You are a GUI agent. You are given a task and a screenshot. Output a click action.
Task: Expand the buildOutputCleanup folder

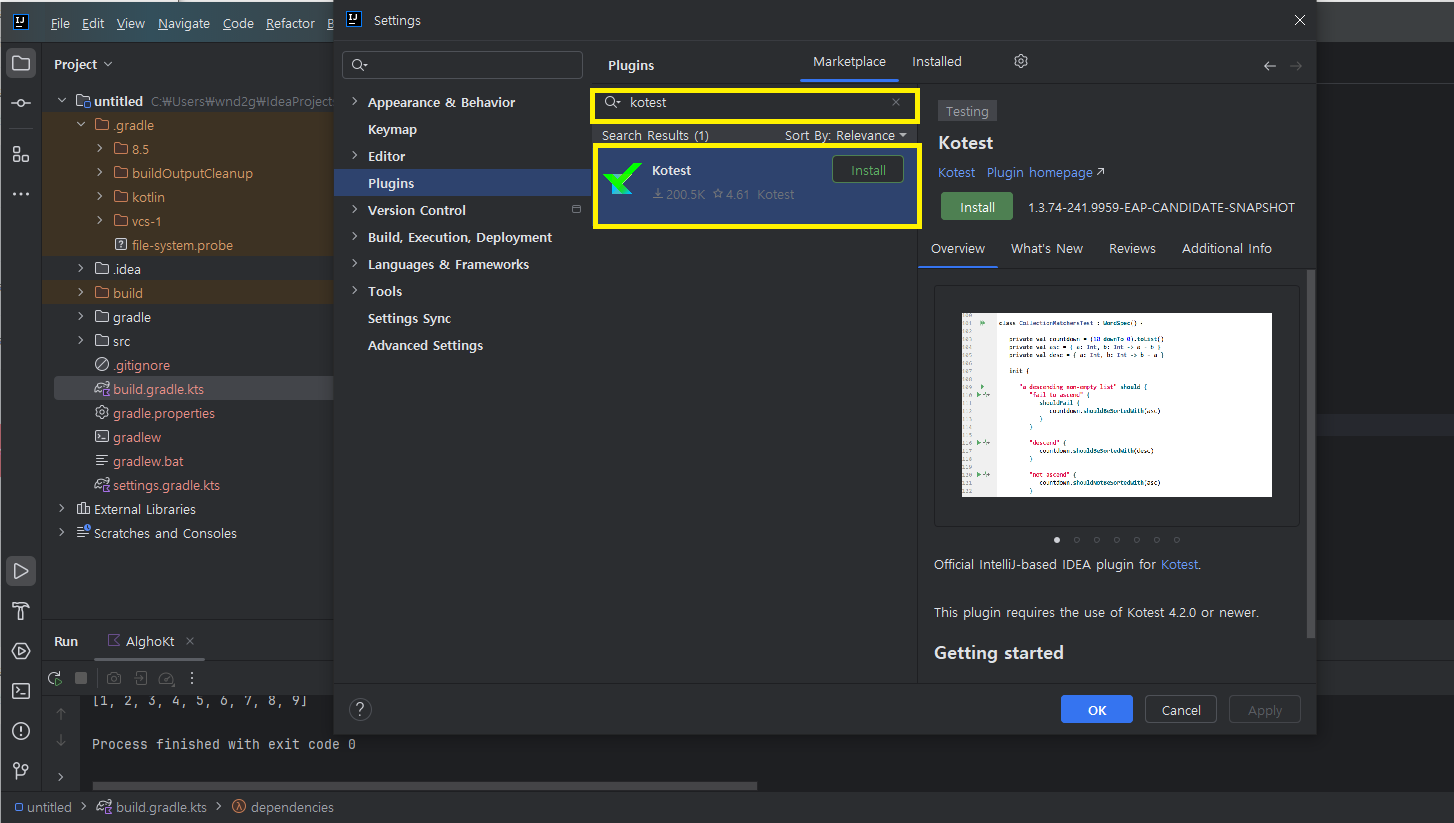click(x=100, y=173)
